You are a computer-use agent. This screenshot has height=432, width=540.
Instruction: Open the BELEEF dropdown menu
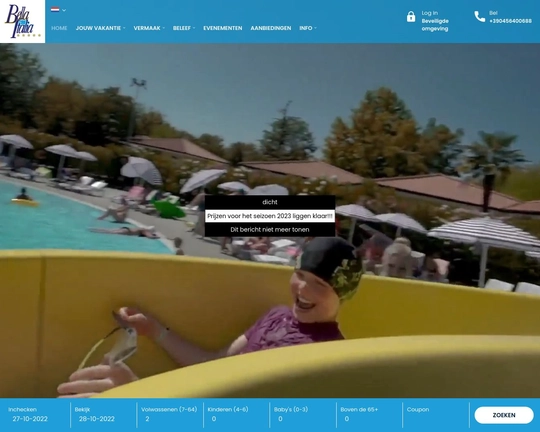pos(184,28)
